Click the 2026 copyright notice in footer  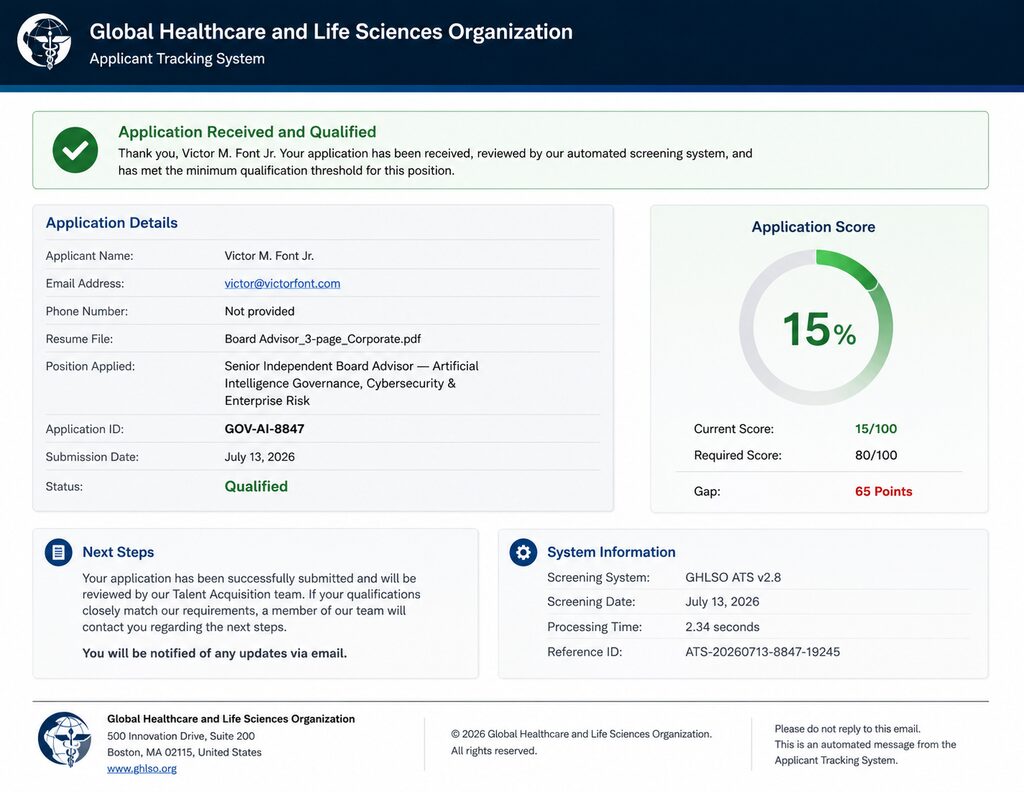click(581, 742)
